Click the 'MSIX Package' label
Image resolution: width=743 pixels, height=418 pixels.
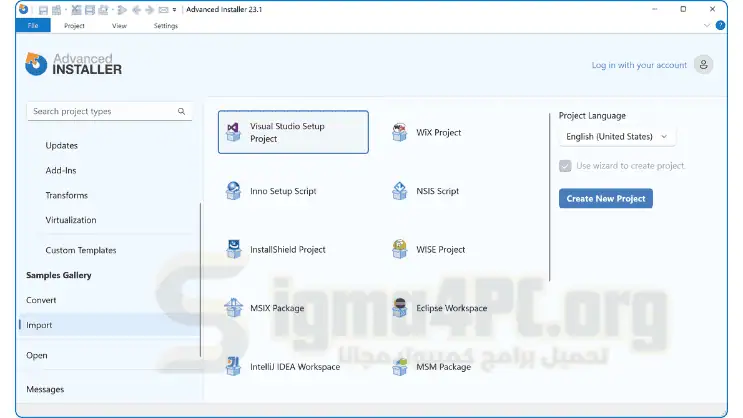coord(277,308)
